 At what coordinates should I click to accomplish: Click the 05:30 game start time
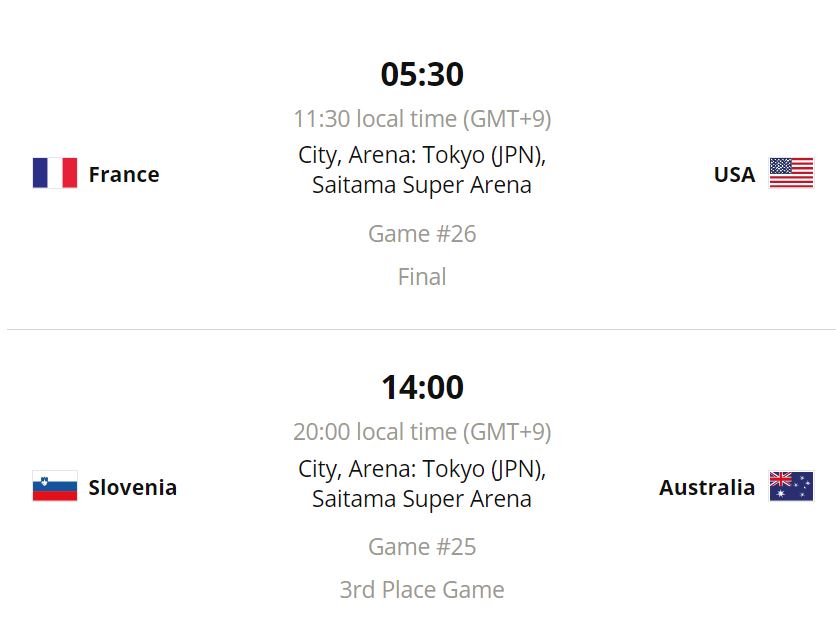point(422,75)
